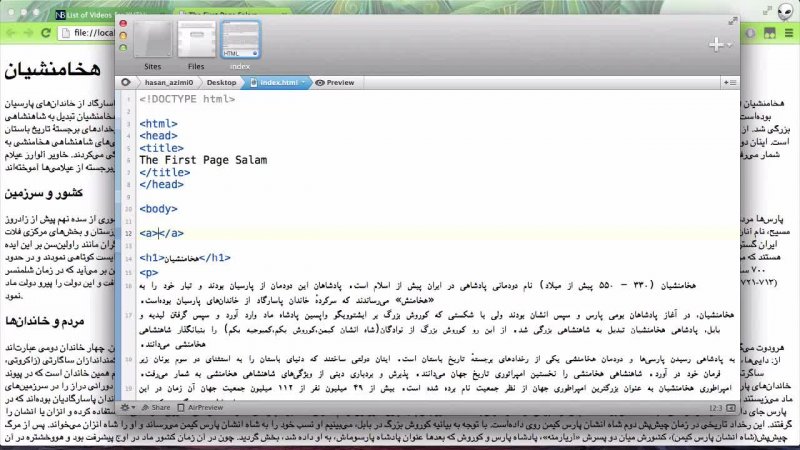
Task: Switch to Preview with the eye icon
Action: (x=335, y=82)
